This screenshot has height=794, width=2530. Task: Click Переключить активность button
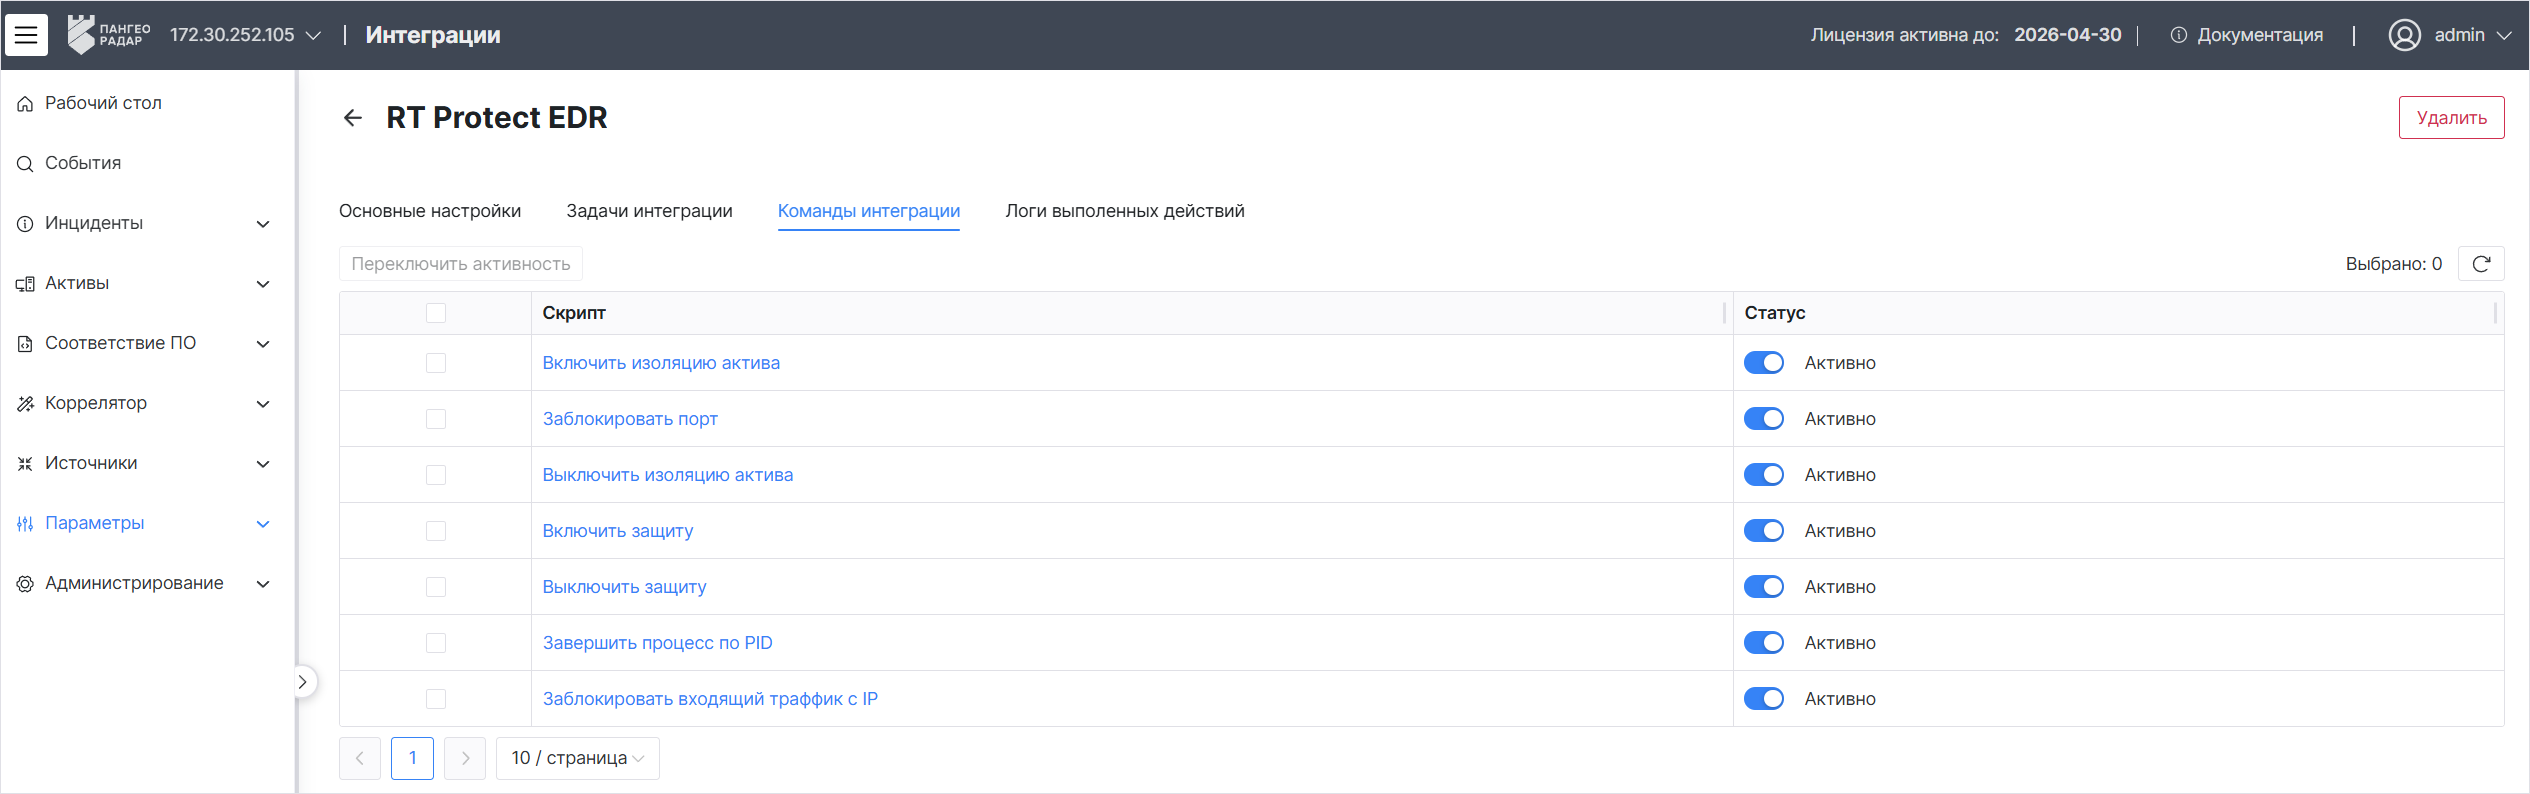[461, 264]
